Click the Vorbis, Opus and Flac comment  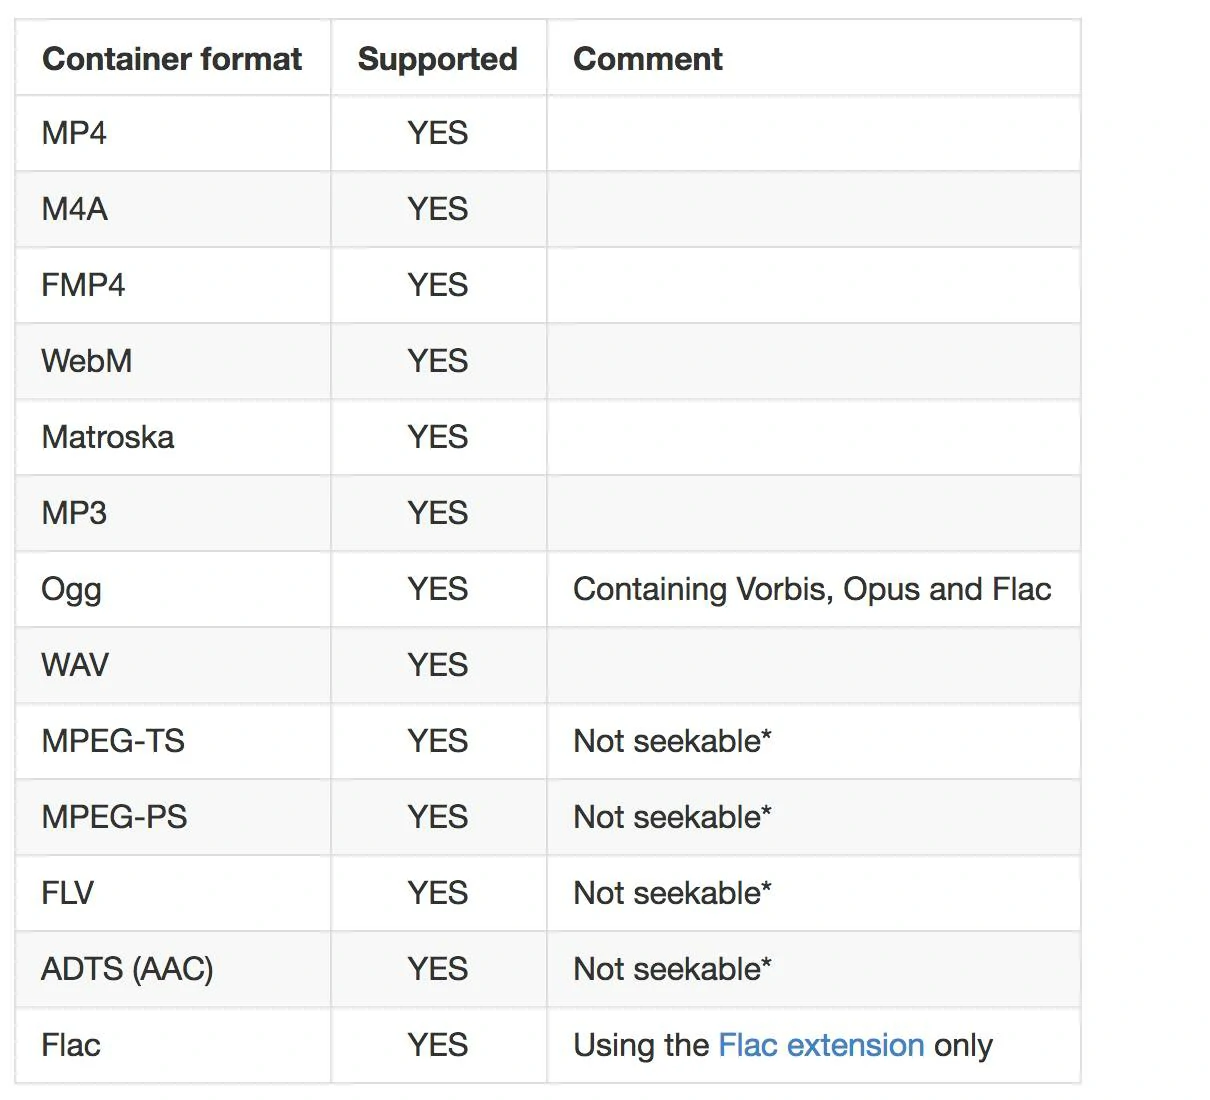[x=812, y=589]
